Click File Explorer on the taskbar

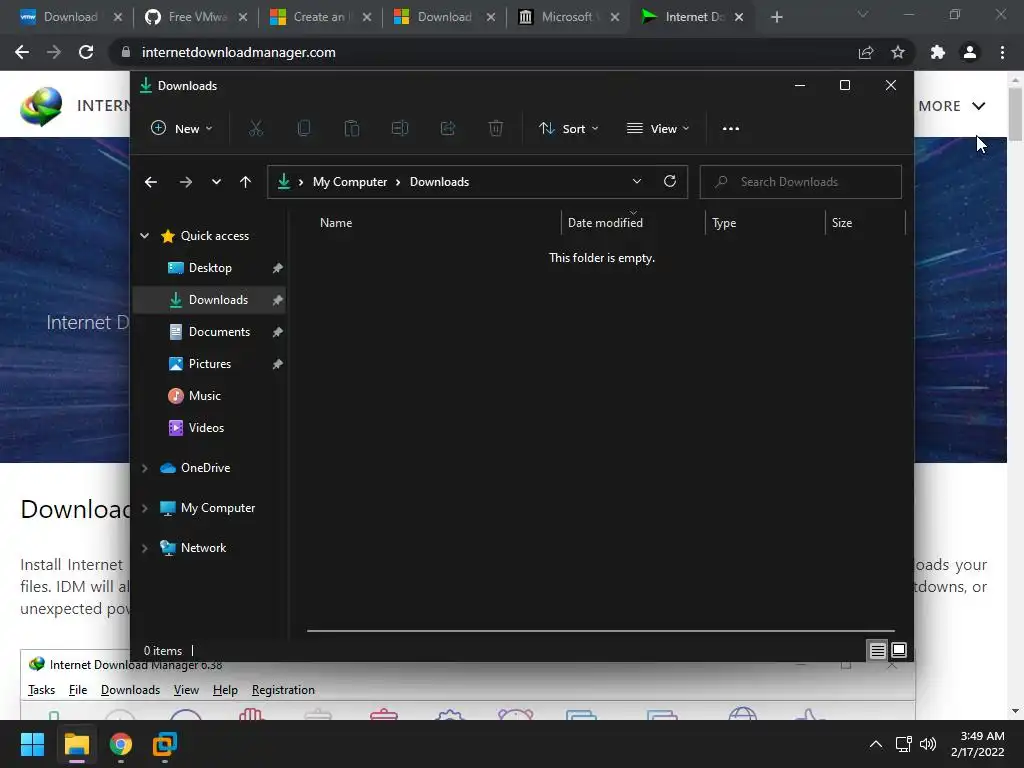point(76,744)
